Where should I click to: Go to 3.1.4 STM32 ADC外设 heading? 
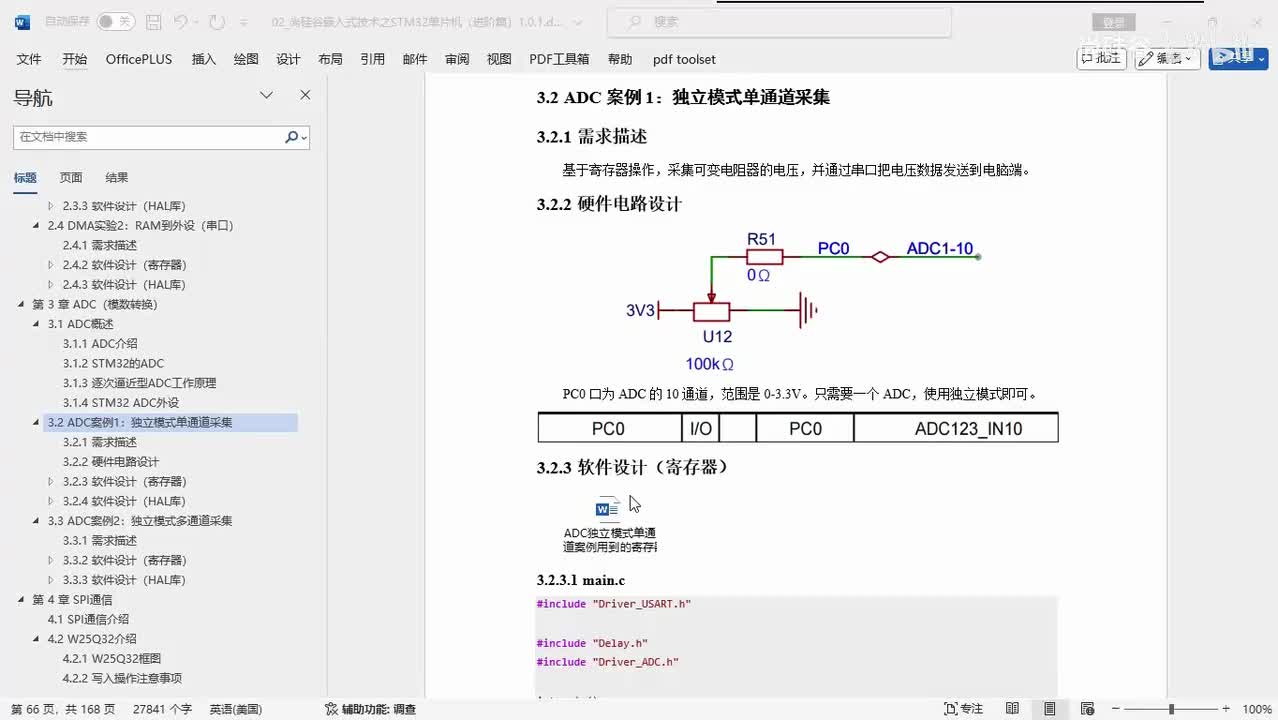[x=121, y=403]
